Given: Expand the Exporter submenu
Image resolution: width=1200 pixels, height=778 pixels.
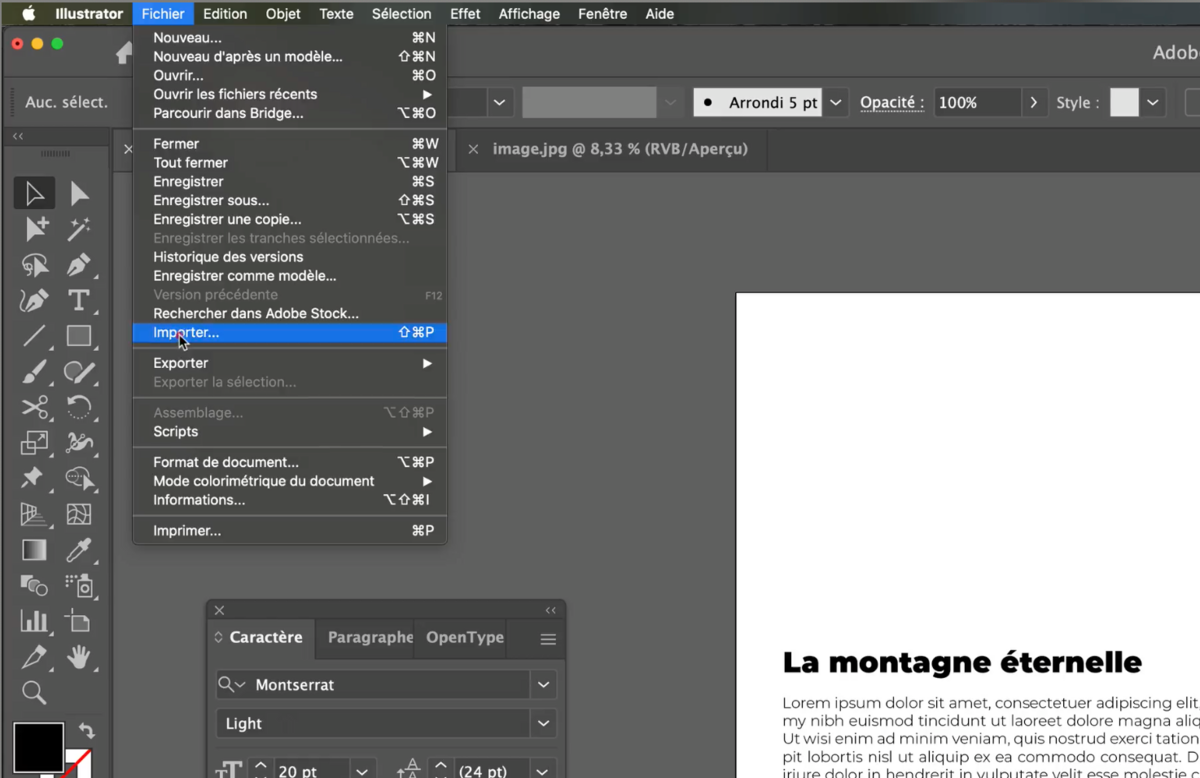Looking at the screenshot, I should pyautogui.click(x=290, y=363).
